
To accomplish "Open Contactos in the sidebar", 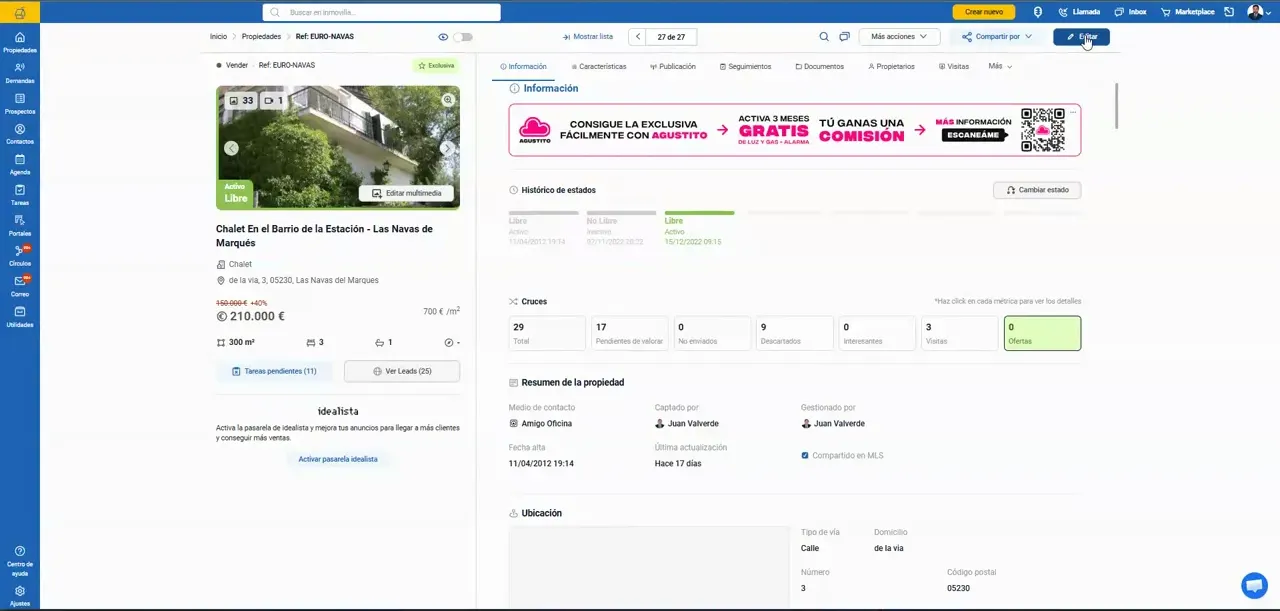I will tap(20, 134).
